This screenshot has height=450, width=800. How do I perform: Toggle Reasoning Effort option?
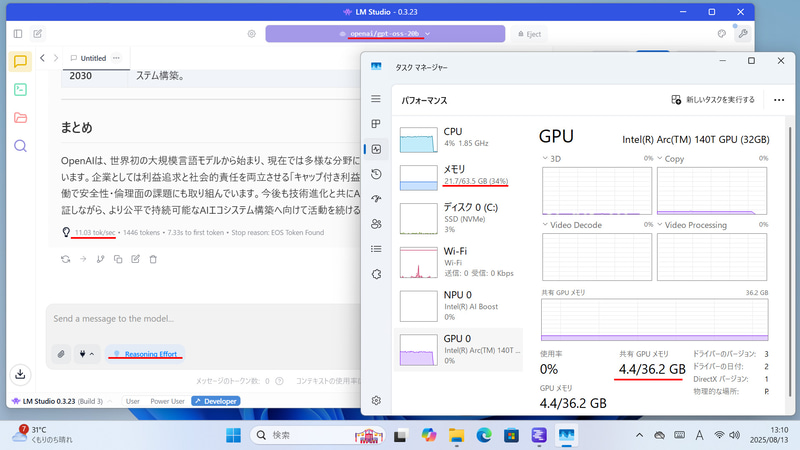(145, 354)
